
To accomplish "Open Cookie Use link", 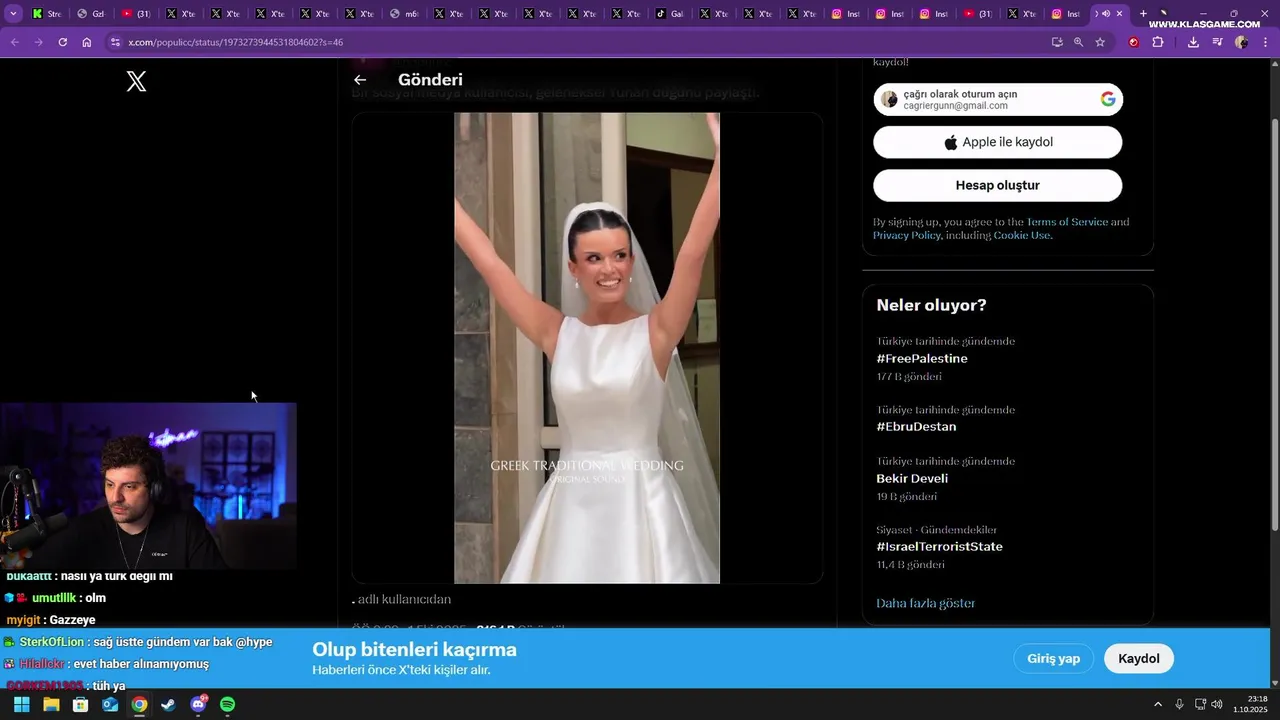I will point(1021,235).
